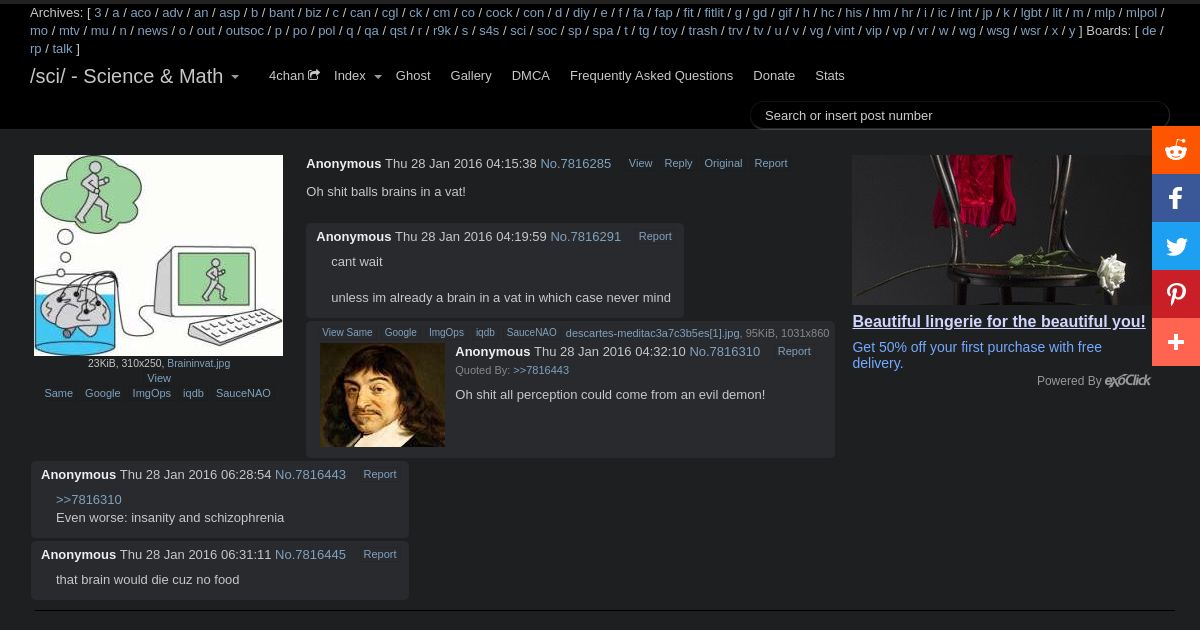Open more share options plus icon
This screenshot has width=1200, height=630.
point(1176,342)
